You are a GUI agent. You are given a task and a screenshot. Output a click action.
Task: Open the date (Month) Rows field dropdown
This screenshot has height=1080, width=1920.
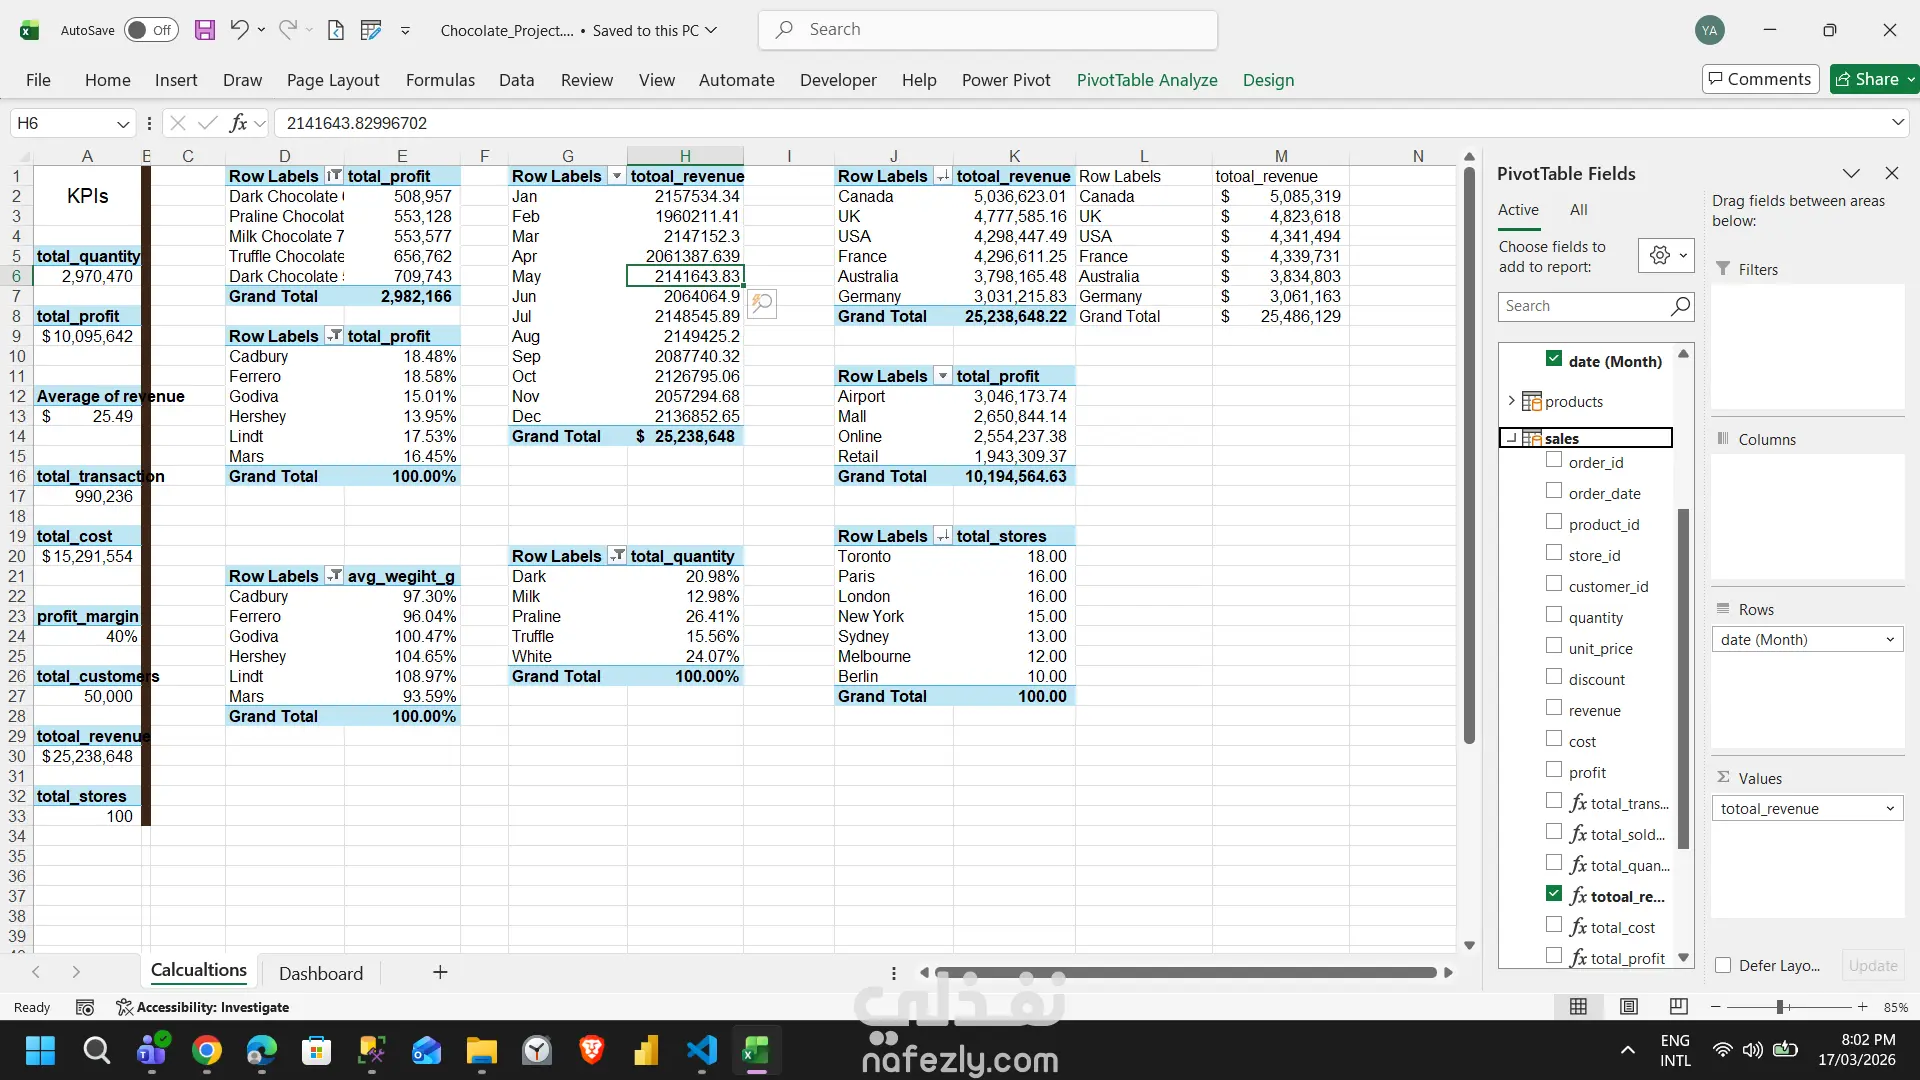pos(1890,640)
